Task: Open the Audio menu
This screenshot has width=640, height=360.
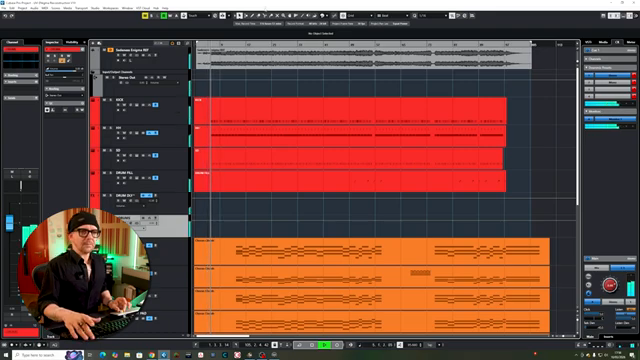Action: tap(34, 8)
